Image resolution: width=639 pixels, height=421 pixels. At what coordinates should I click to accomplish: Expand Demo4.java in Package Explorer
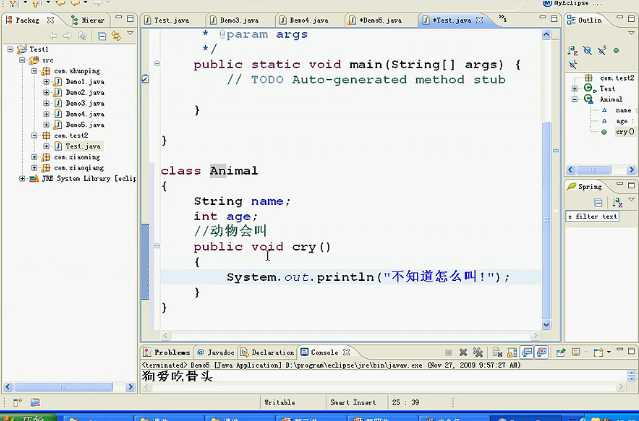[46, 114]
